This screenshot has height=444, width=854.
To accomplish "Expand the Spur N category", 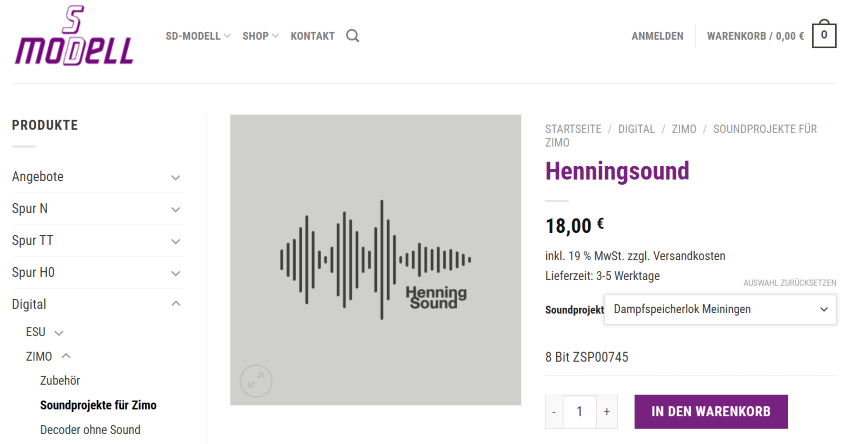I will [x=176, y=209].
